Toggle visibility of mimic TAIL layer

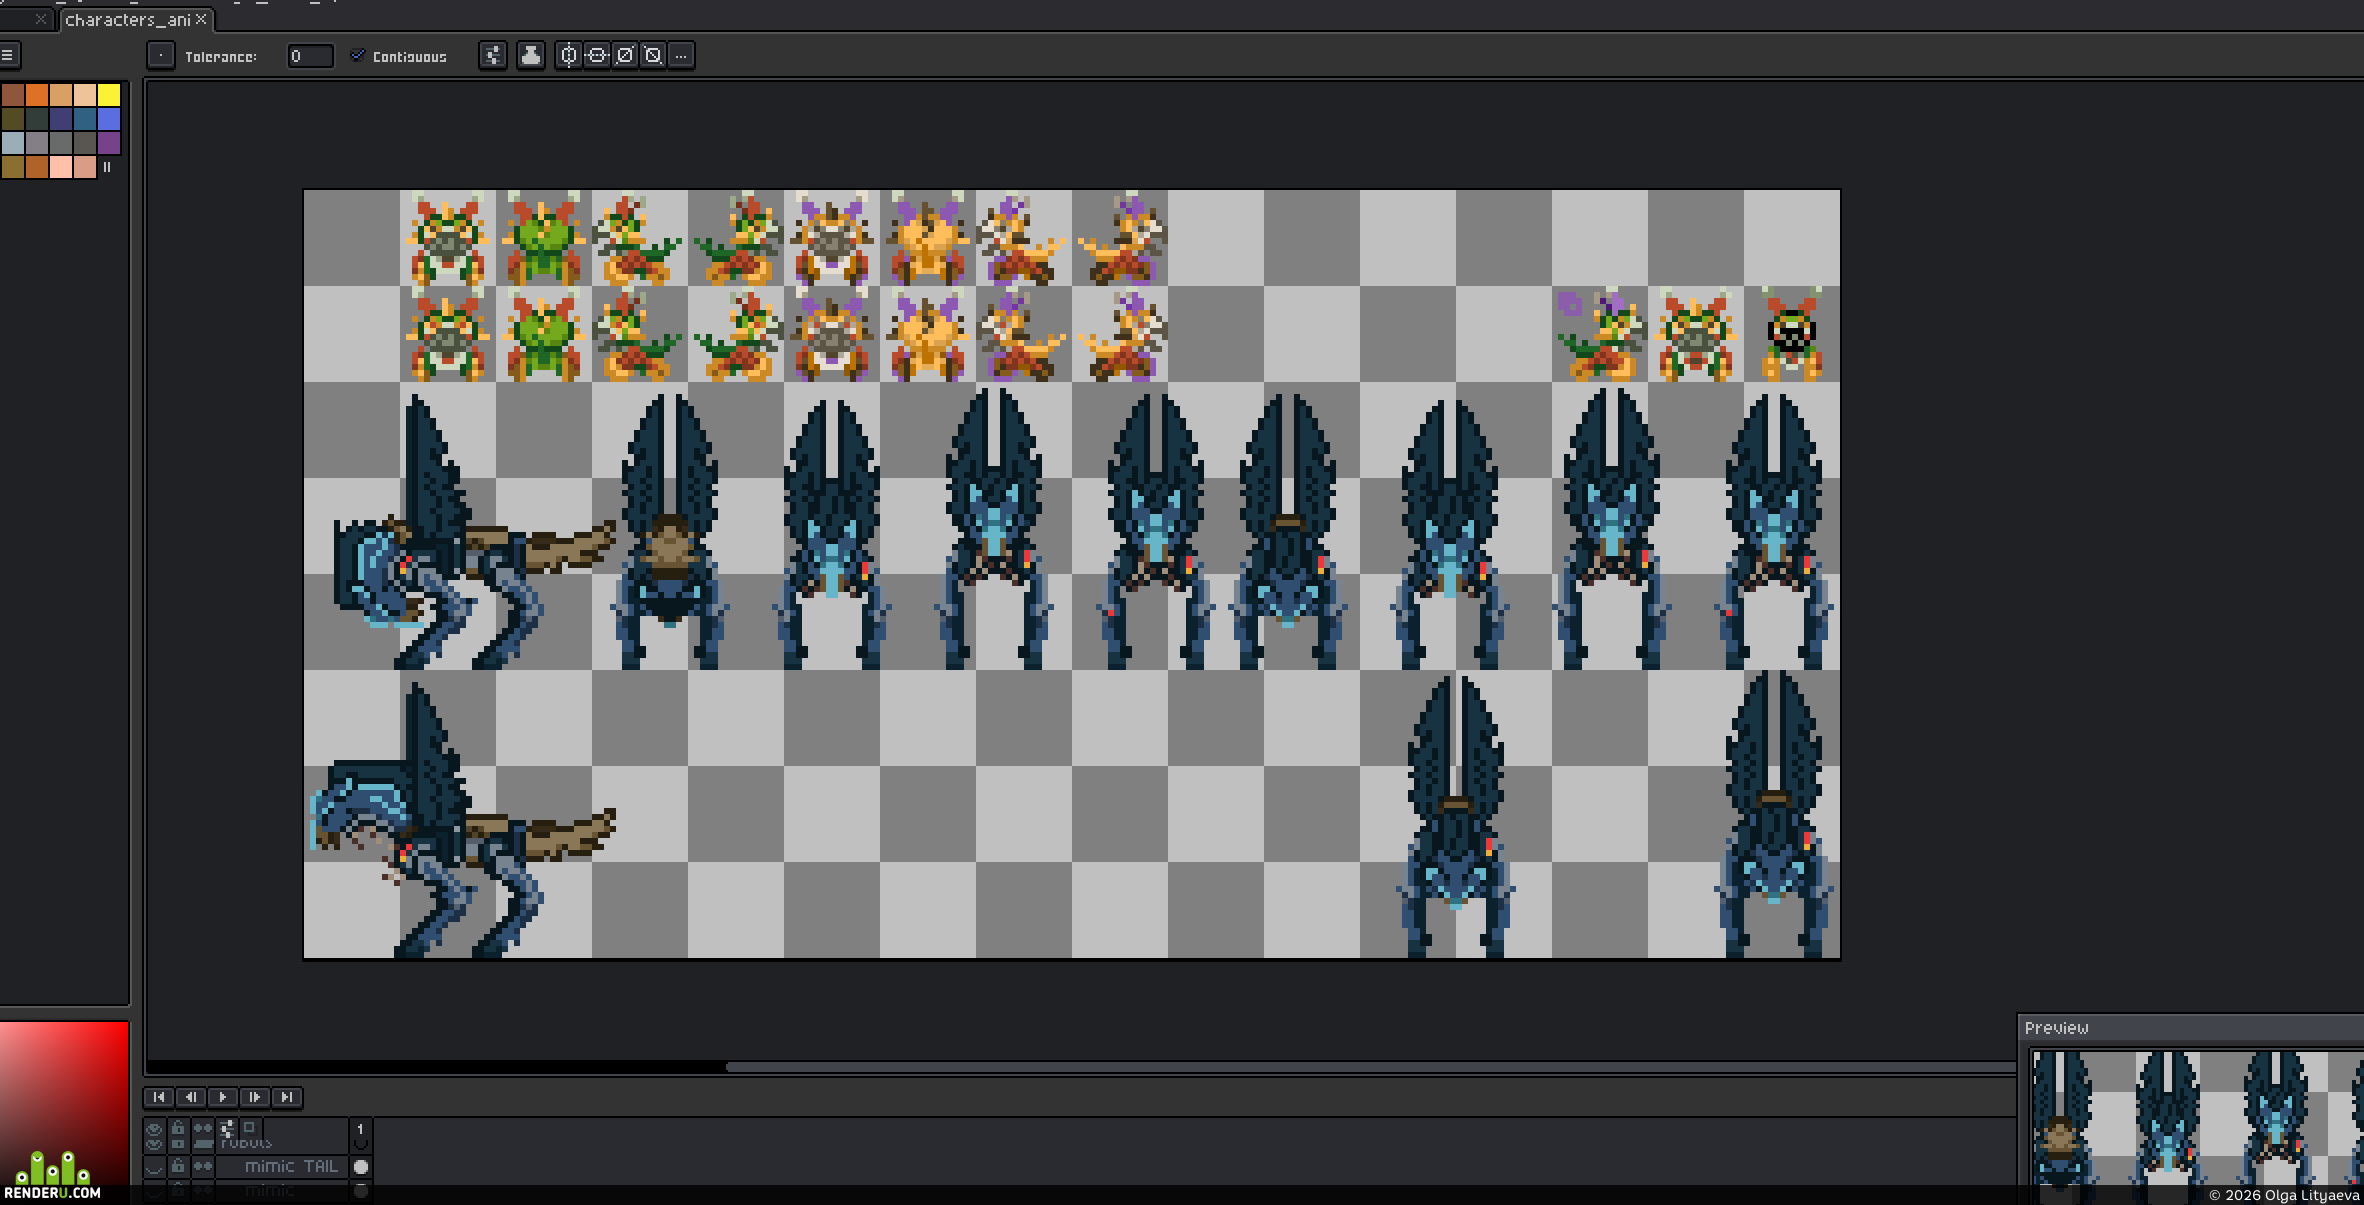[154, 1166]
